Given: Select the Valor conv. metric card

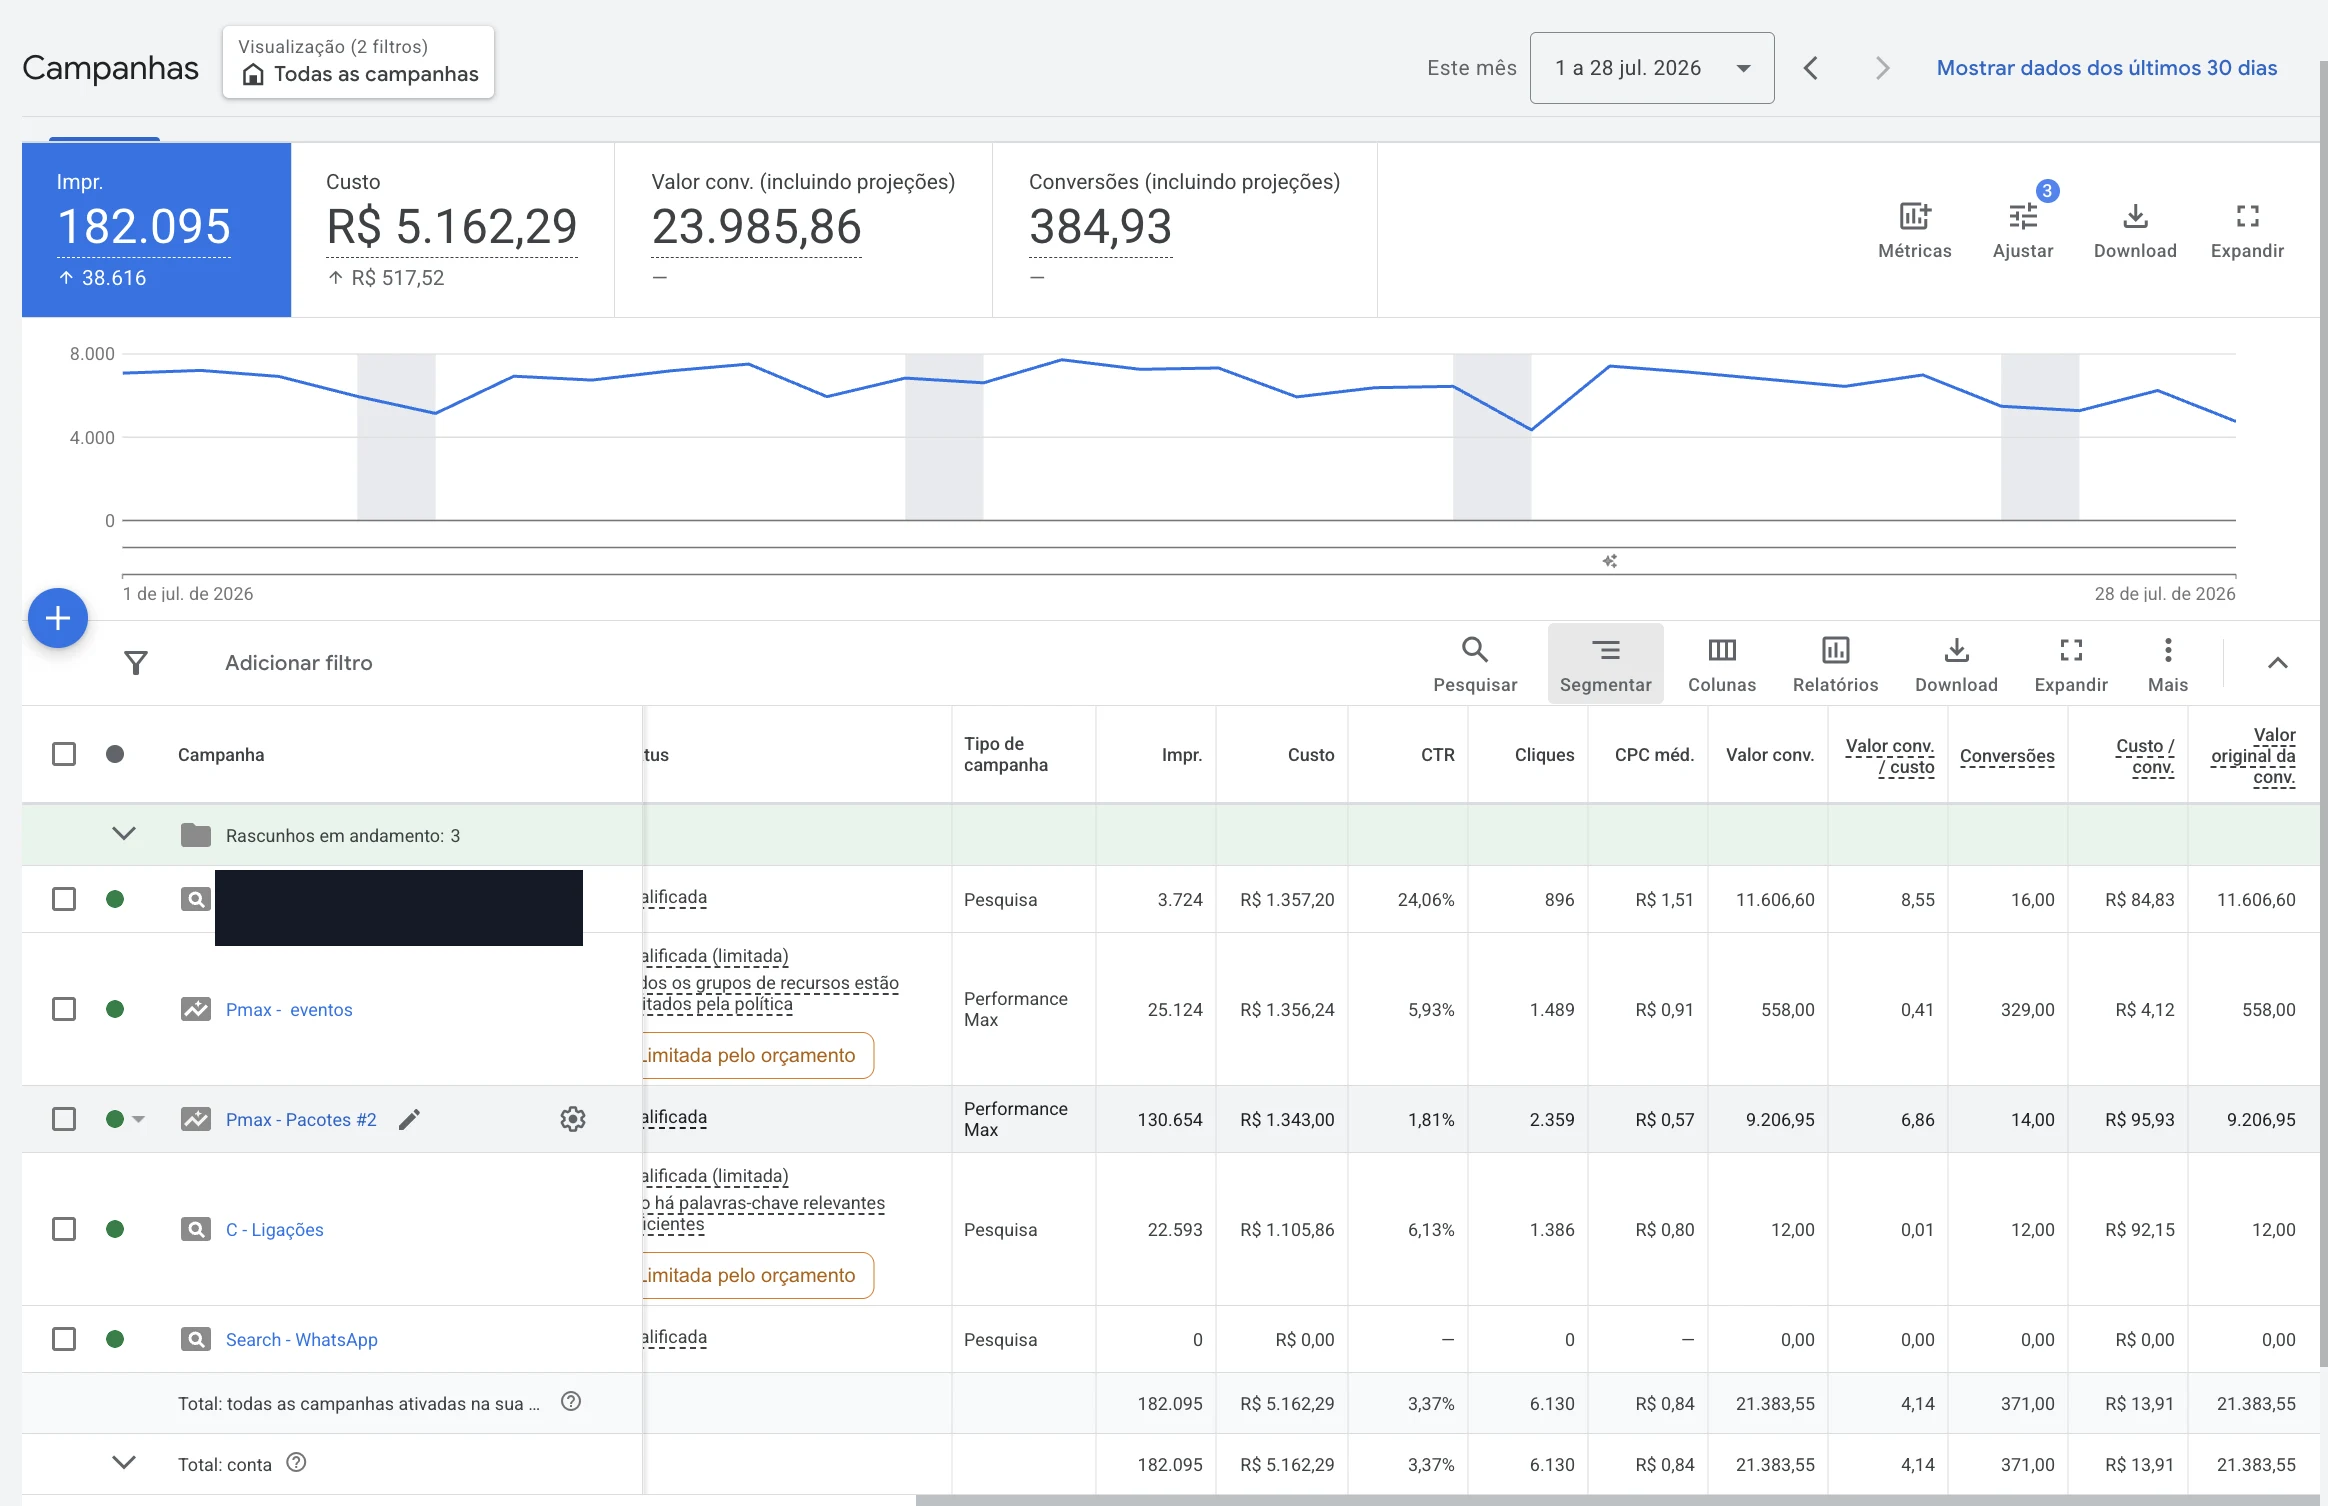Looking at the screenshot, I should [x=803, y=230].
